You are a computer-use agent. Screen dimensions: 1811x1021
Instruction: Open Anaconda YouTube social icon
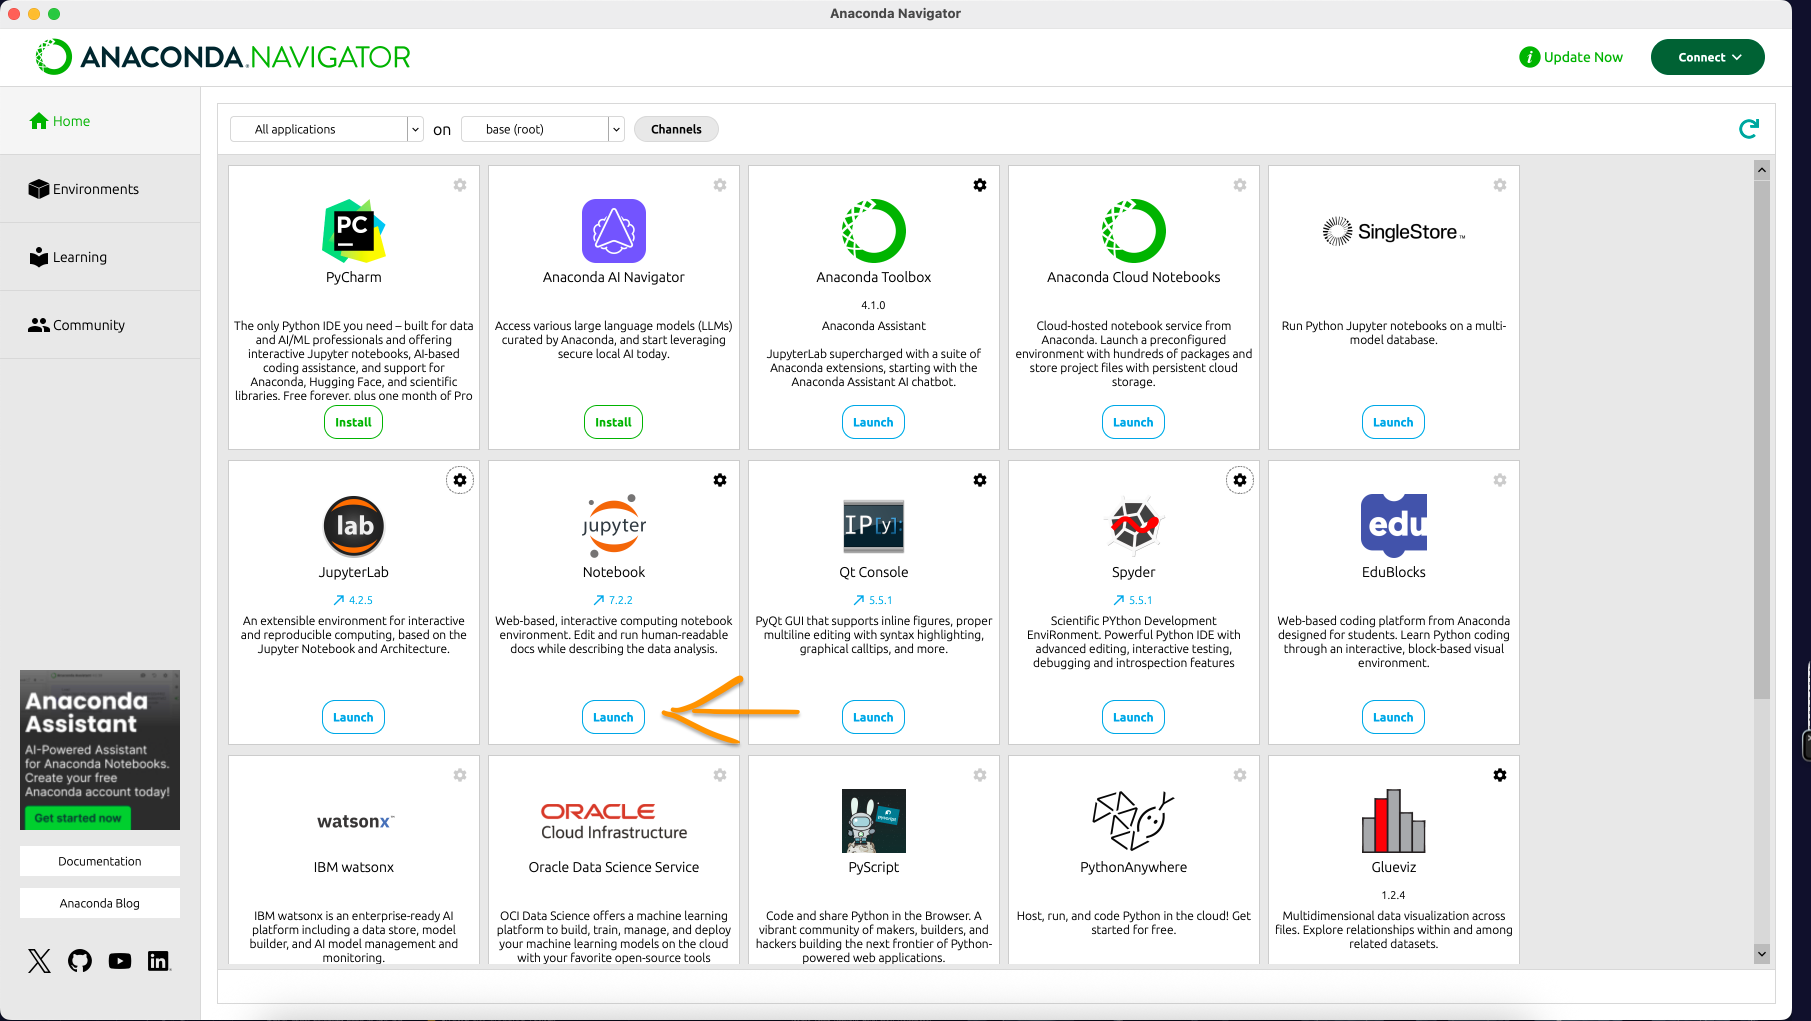(x=120, y=961)
